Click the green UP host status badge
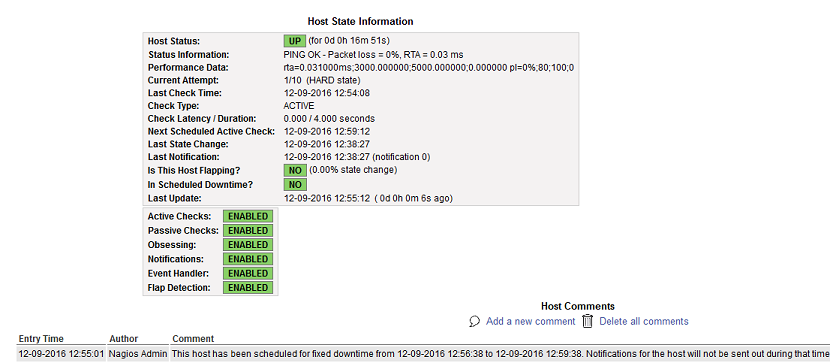The width and height of the screenshot is (830, 363). (x=295, y=41)
